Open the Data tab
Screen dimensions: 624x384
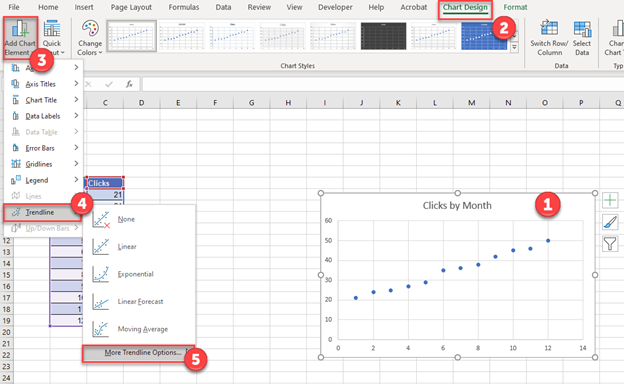click(x=223, y=7)
